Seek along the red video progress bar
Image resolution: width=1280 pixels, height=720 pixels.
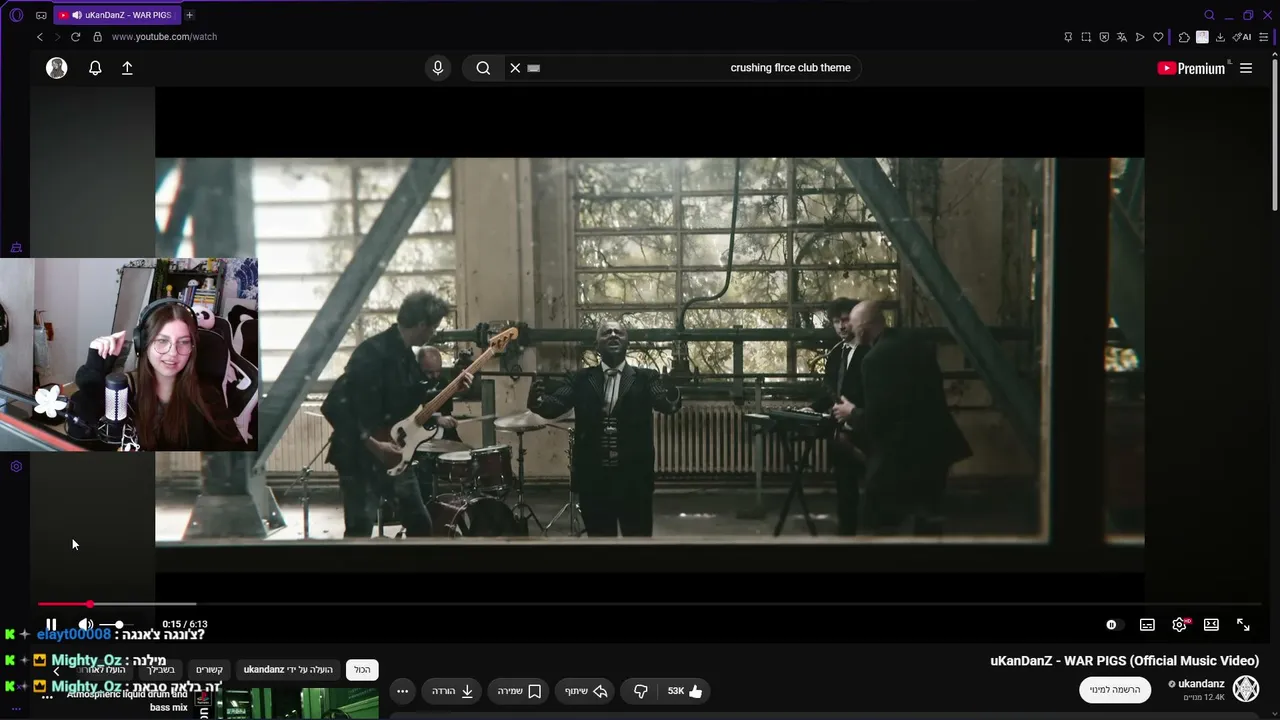pyautogui.click(x=649, y=604)
